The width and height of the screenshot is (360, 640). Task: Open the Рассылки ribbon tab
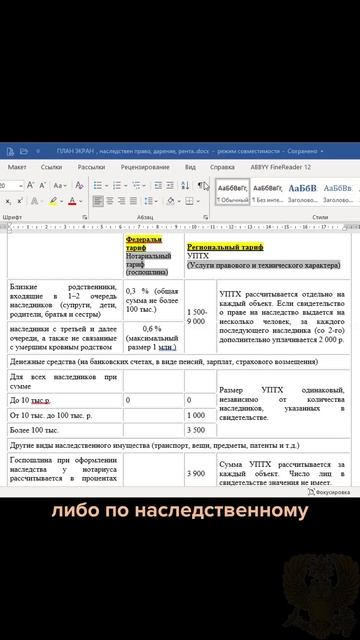[x=91, y=167]
